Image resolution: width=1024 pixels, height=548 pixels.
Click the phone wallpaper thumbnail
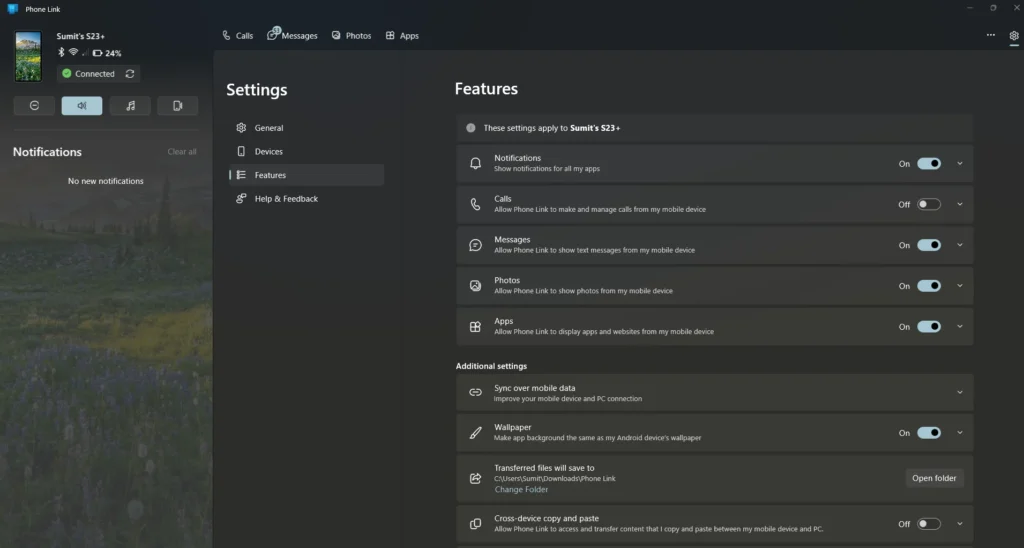(x=28, y=56)
